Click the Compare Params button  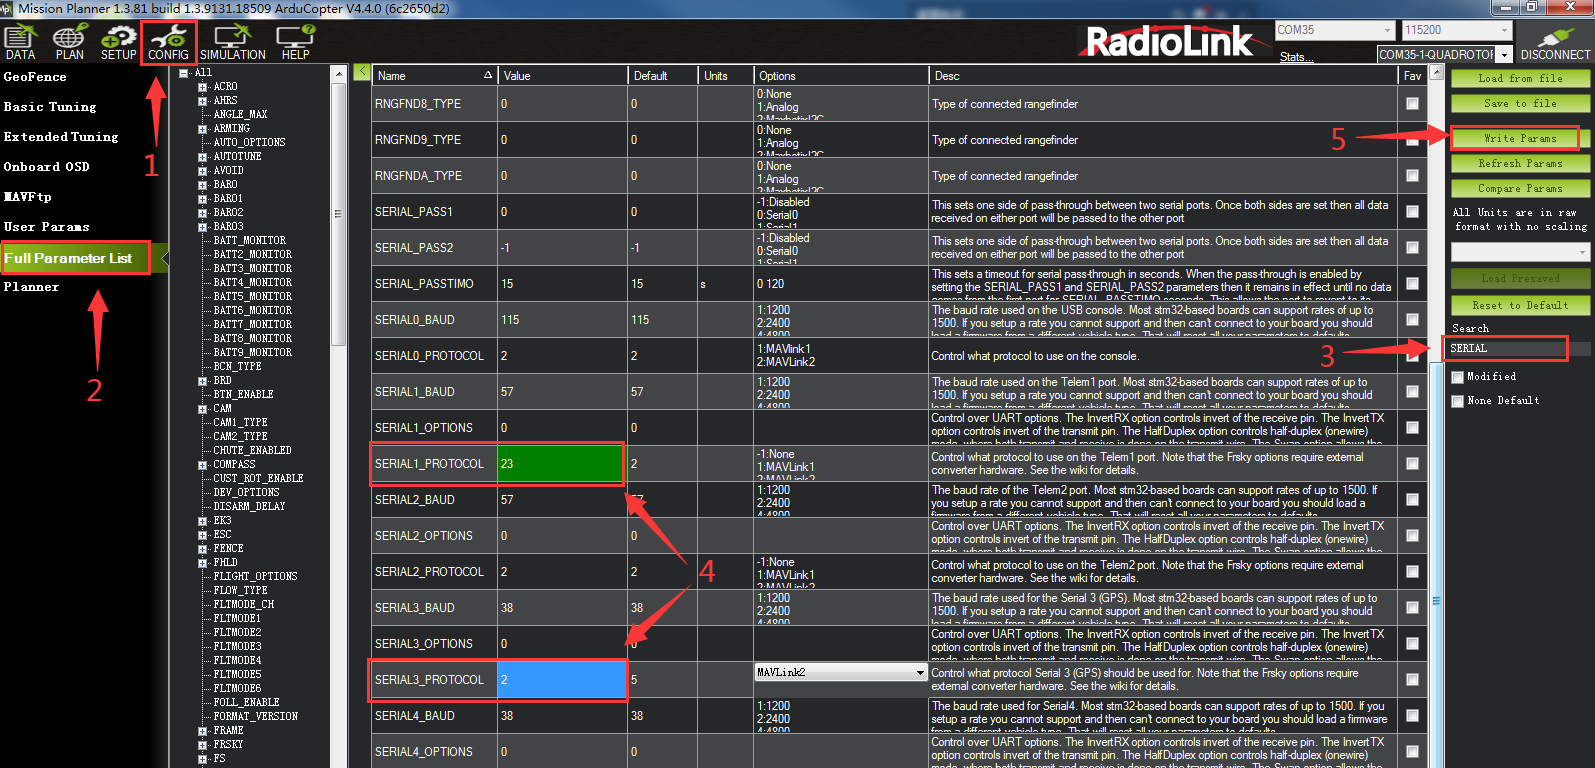click(1520, 188)
